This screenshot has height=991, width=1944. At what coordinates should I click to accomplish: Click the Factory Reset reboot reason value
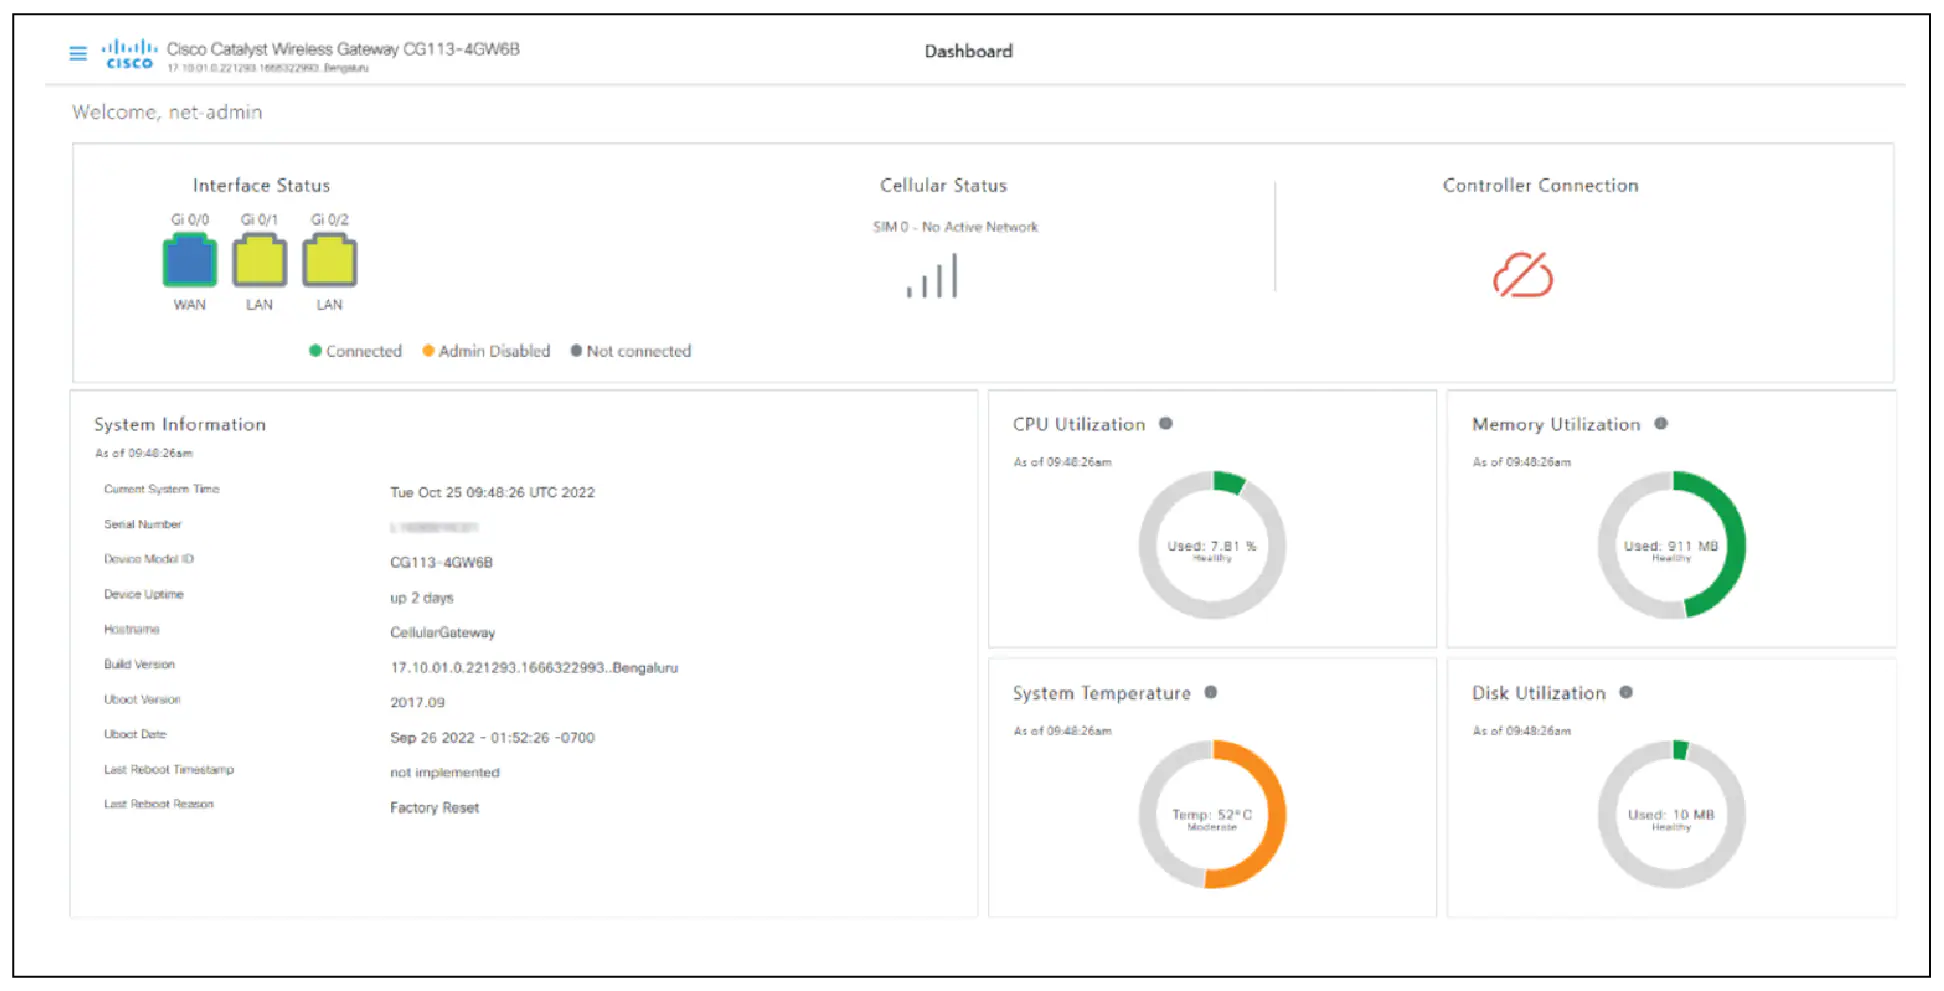pyautogui.click(x=434, y=807)
